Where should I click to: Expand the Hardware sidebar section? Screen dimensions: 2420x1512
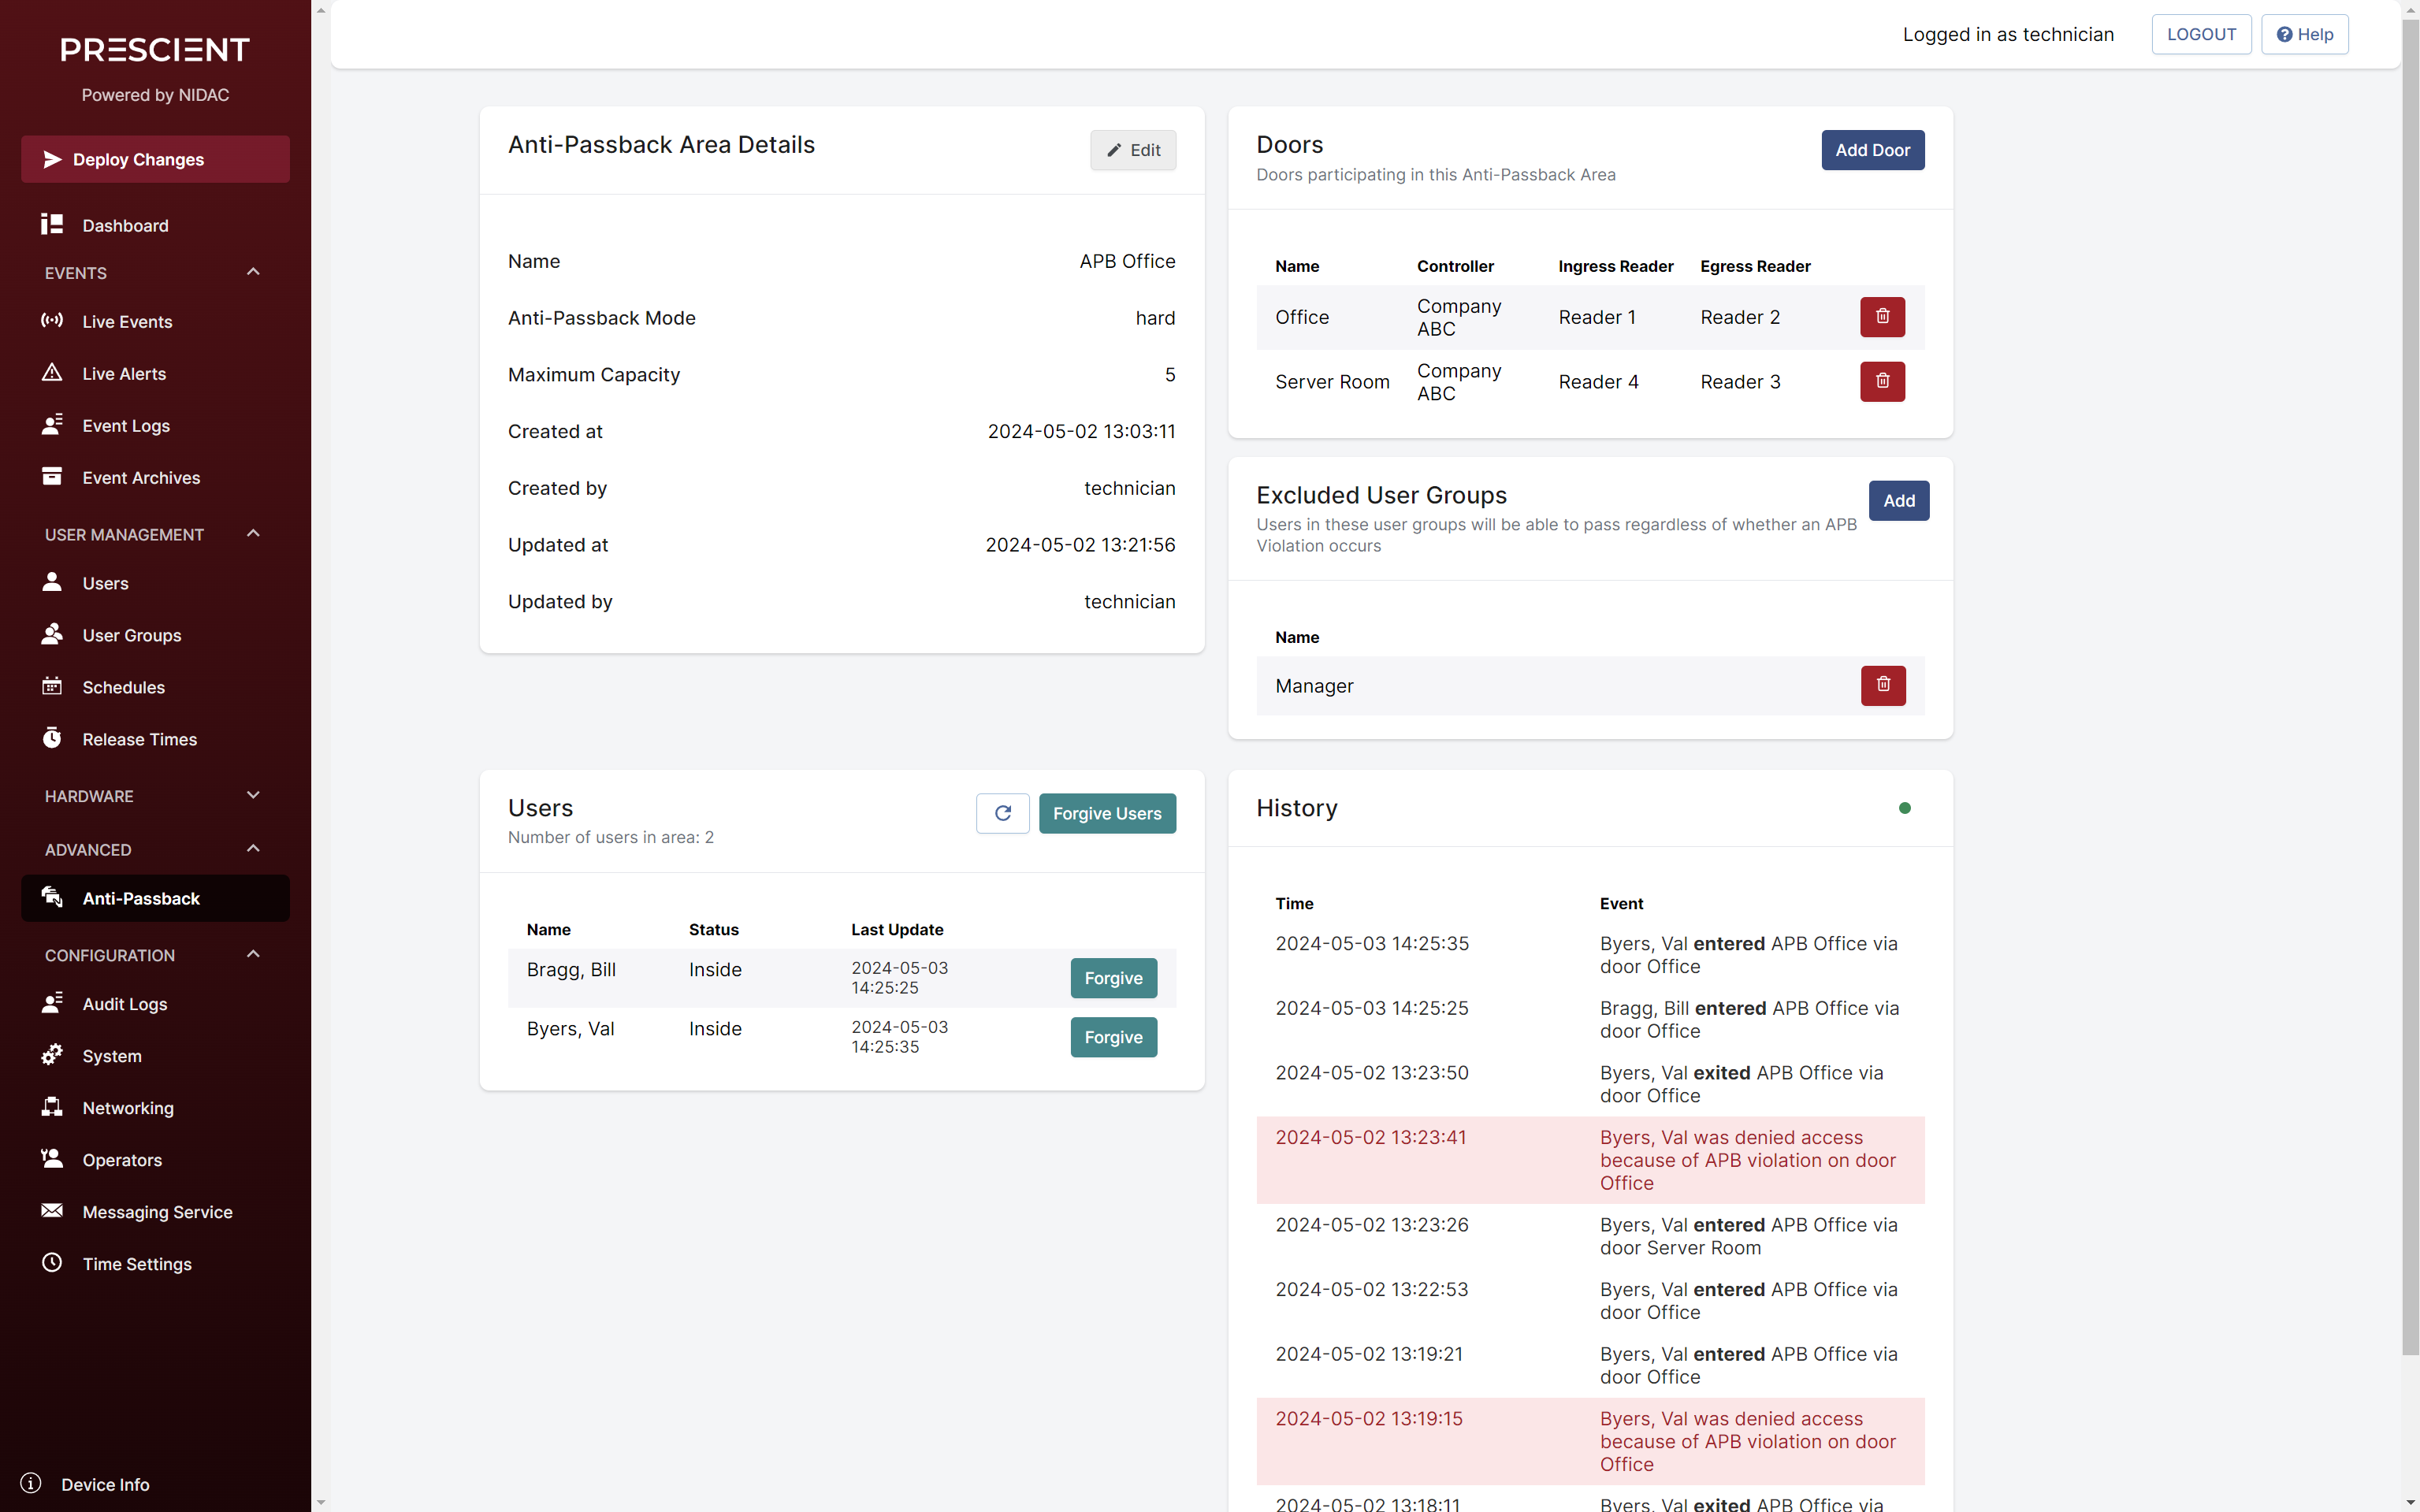tap(253, 795)
